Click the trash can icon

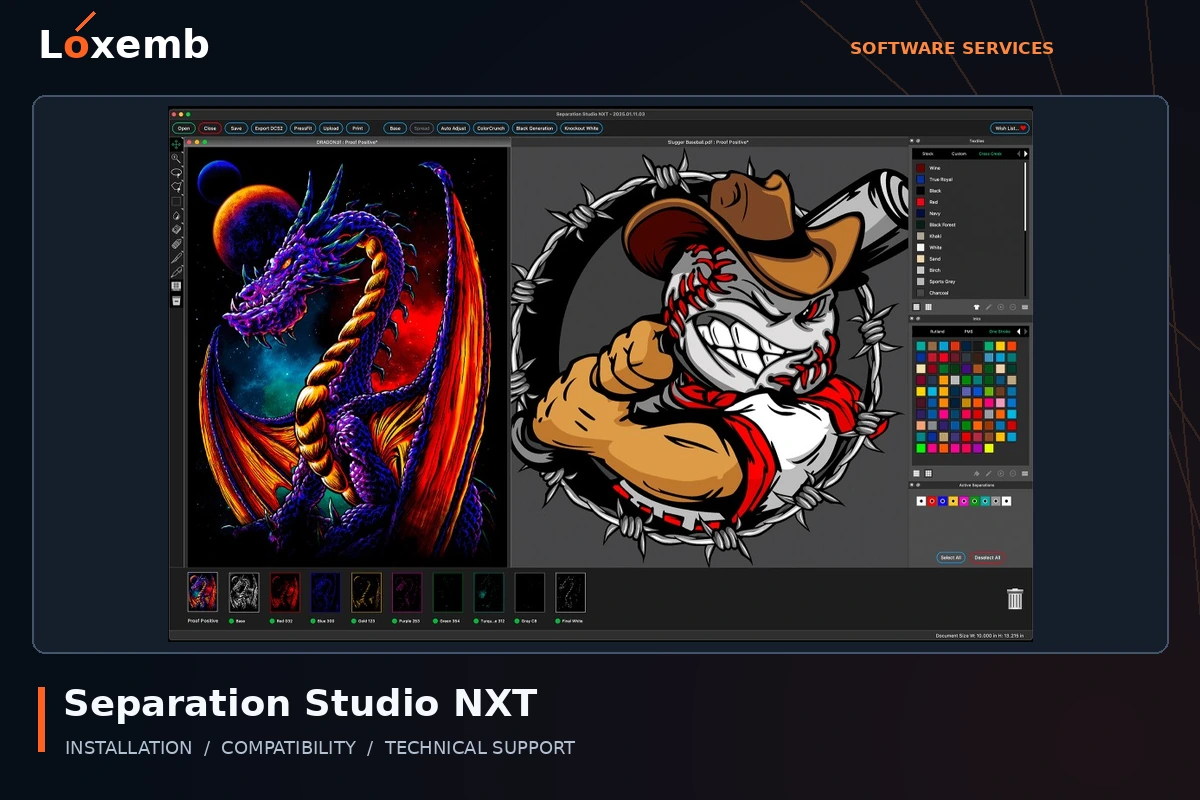pyautogui.click(x=1015, y=598)
